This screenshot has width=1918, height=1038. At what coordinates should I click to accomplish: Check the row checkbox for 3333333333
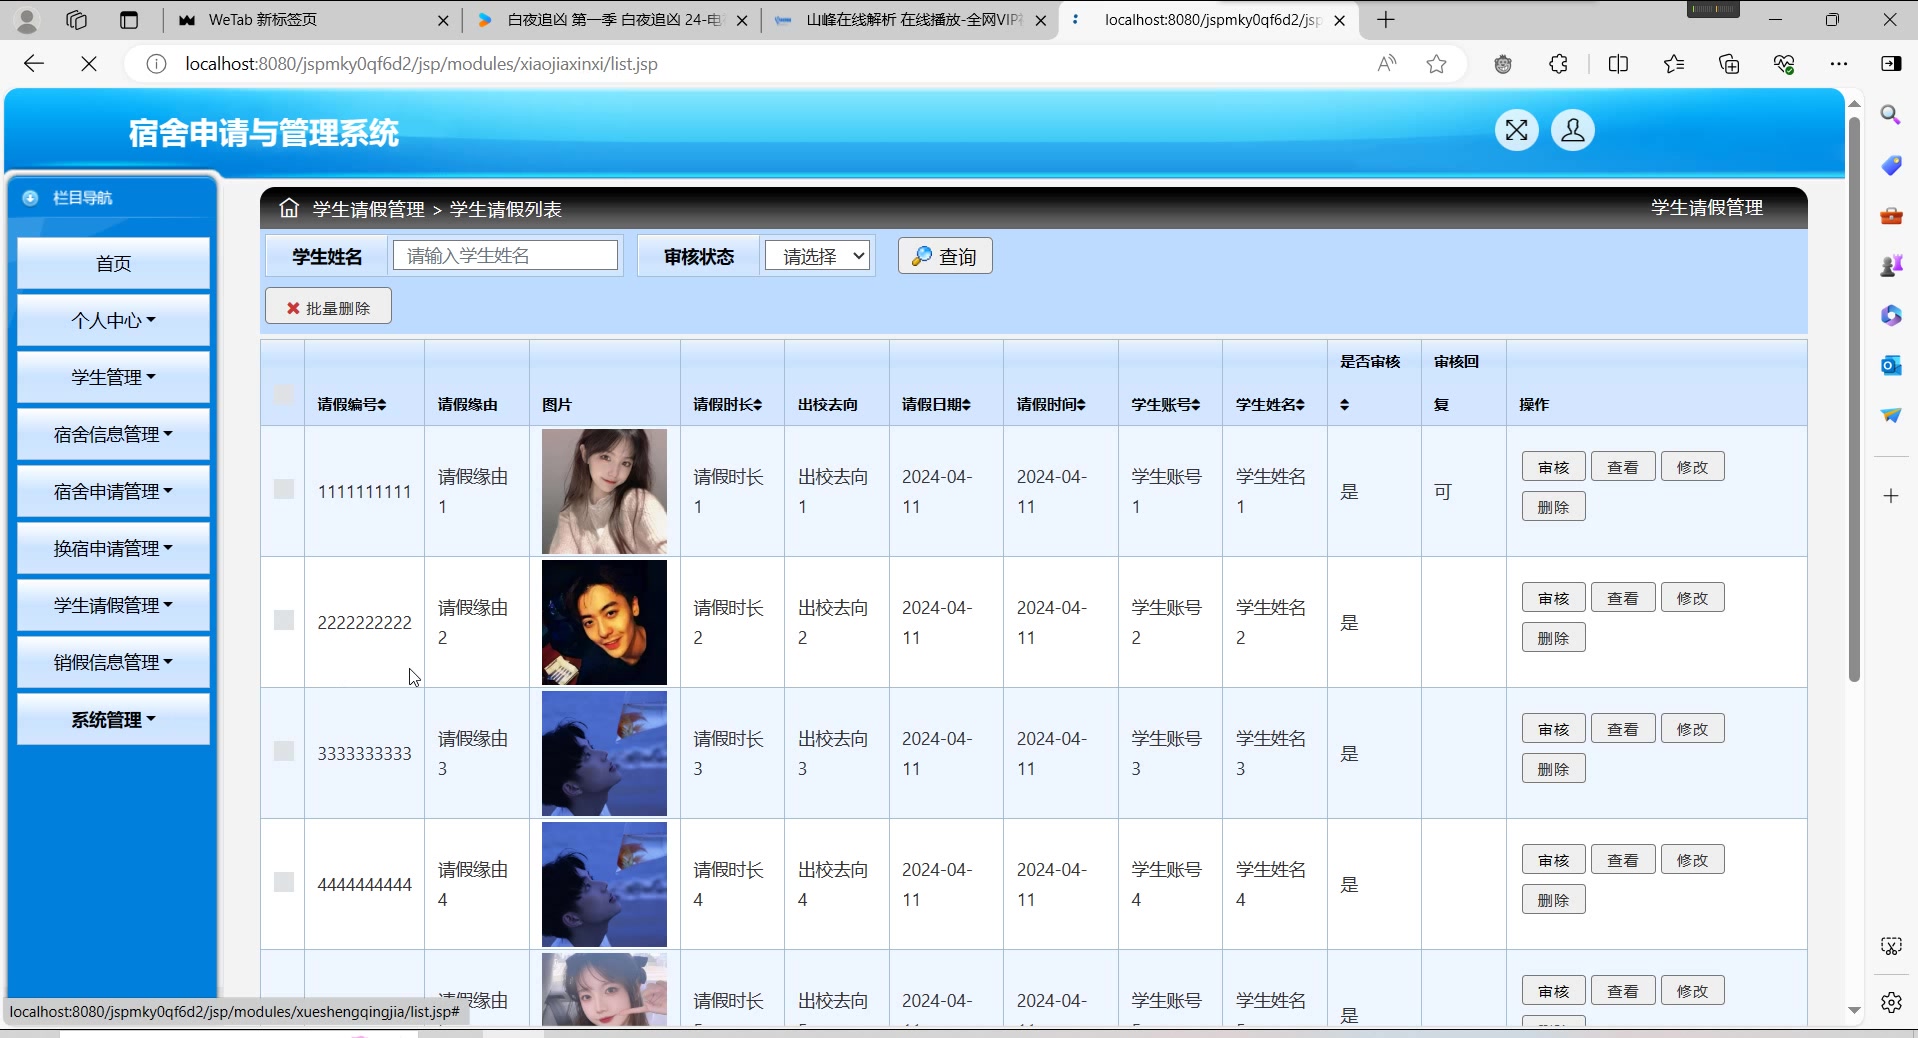[284, 751]
